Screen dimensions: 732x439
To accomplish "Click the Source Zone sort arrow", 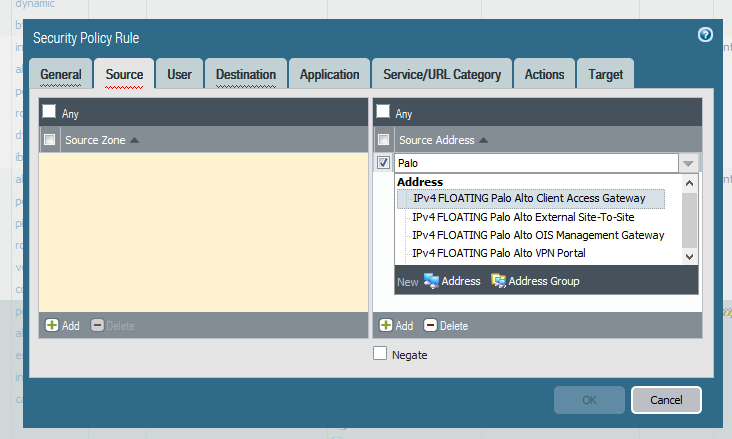I will [135, 141].
